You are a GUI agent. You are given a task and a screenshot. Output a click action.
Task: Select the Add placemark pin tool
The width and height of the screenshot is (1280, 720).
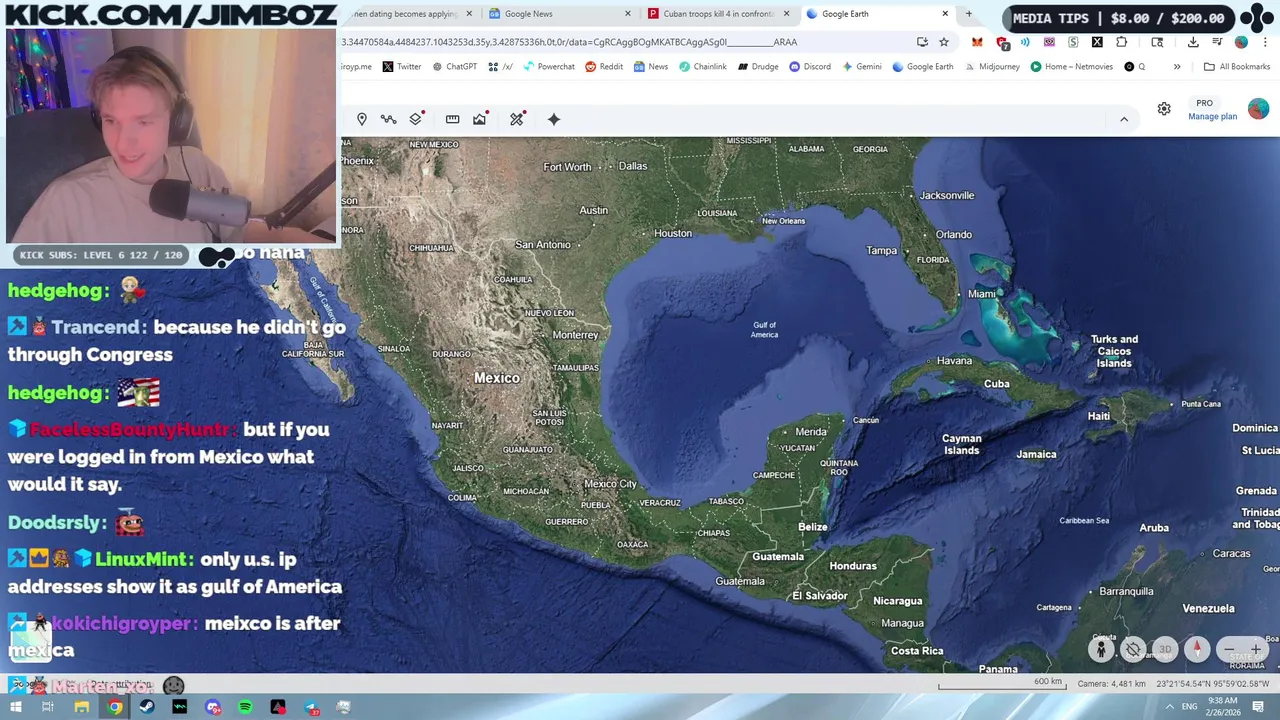[x=362, y=119]
